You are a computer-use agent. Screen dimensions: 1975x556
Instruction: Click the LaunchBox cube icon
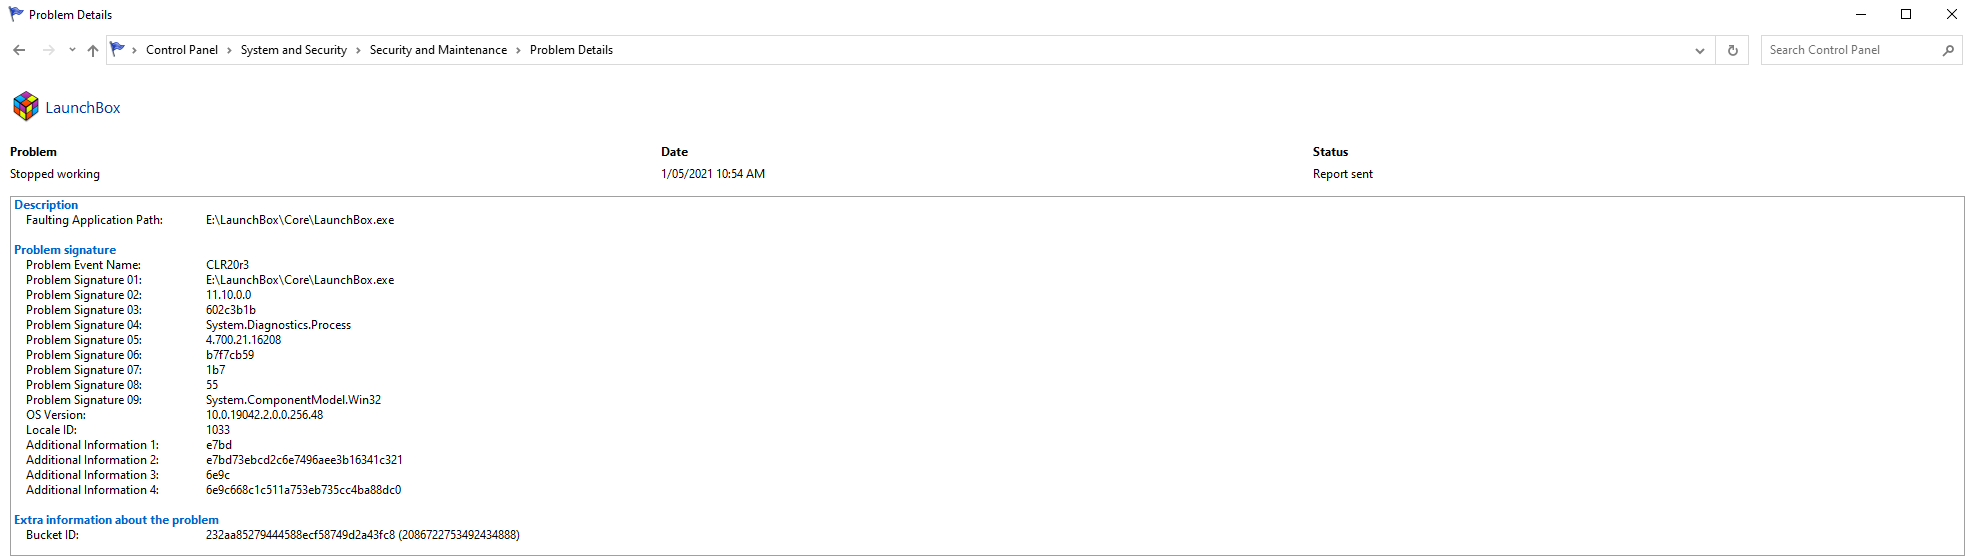click(26, 106)
